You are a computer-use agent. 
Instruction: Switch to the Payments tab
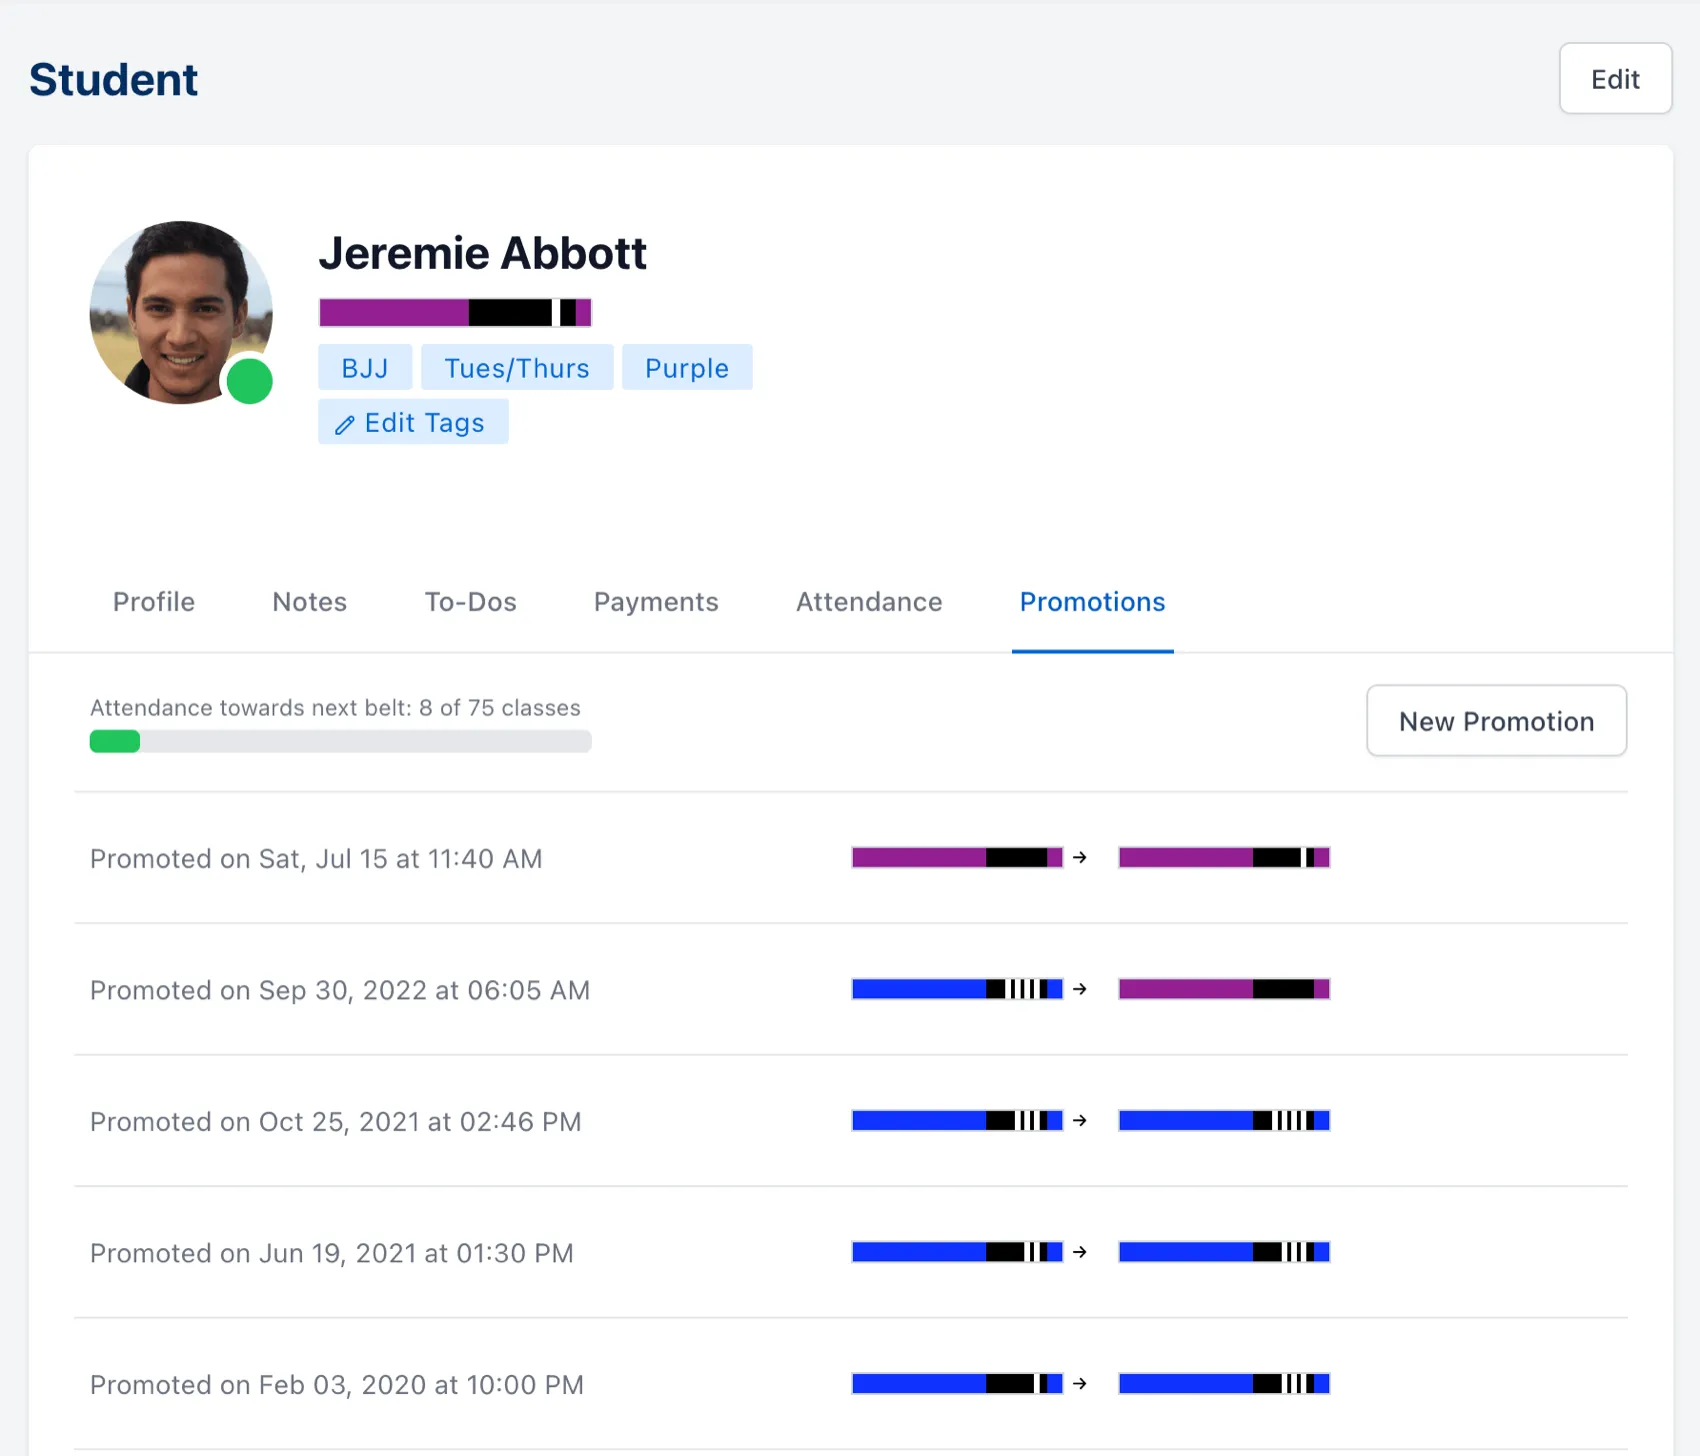click(x=655, y=602)
